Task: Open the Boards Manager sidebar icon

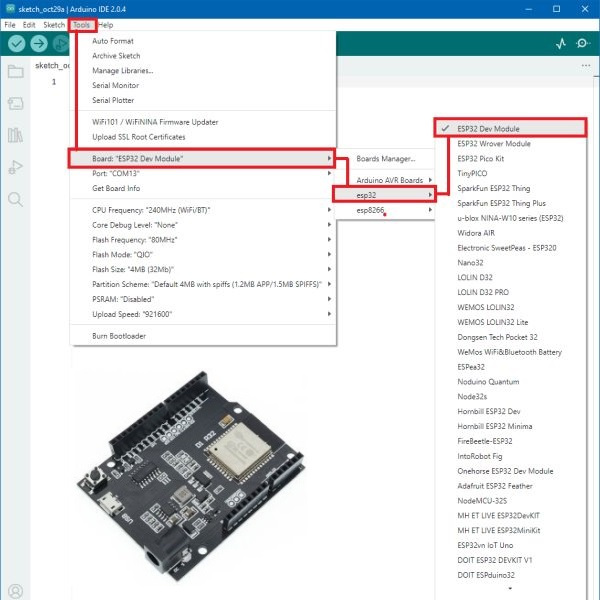Action: tap(15, 104)
